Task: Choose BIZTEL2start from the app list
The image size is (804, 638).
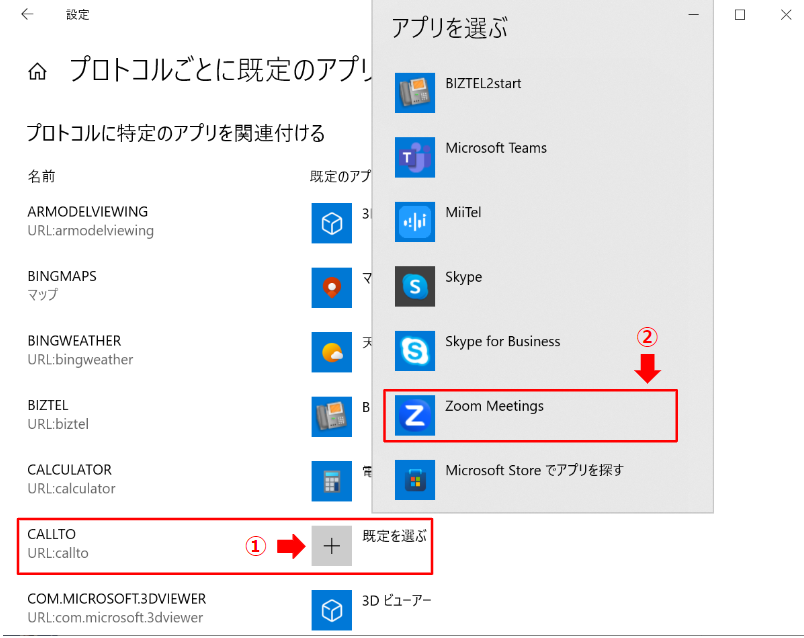Action: point(483,84)
